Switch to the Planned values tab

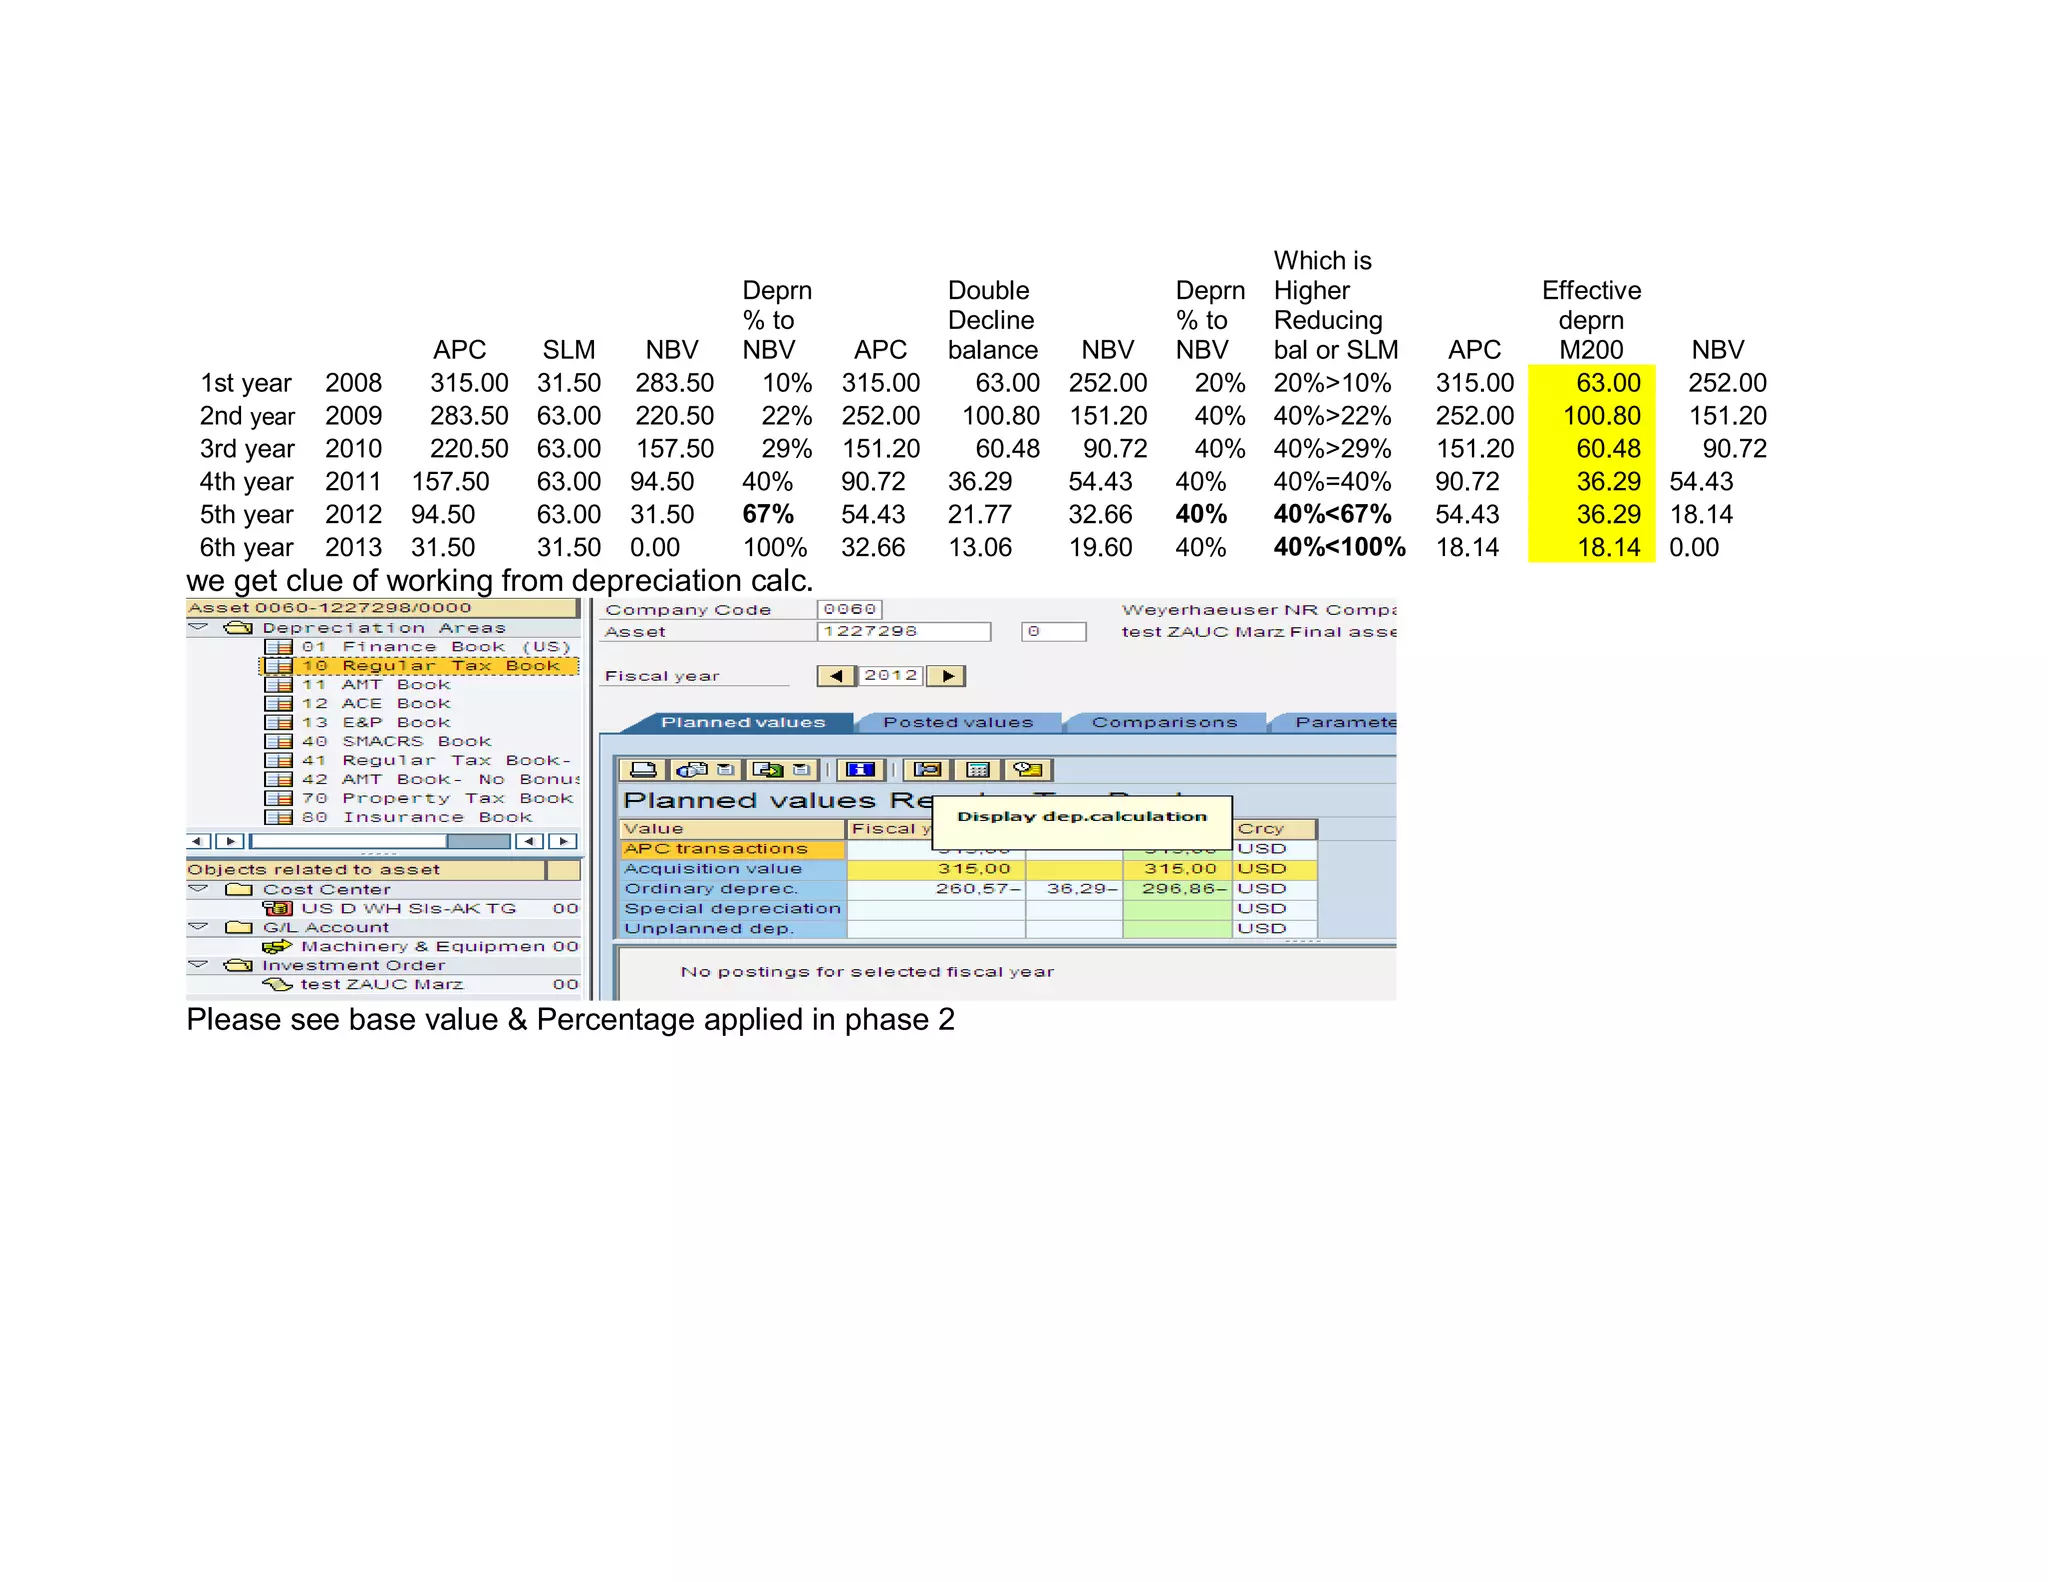click(742, 723)
